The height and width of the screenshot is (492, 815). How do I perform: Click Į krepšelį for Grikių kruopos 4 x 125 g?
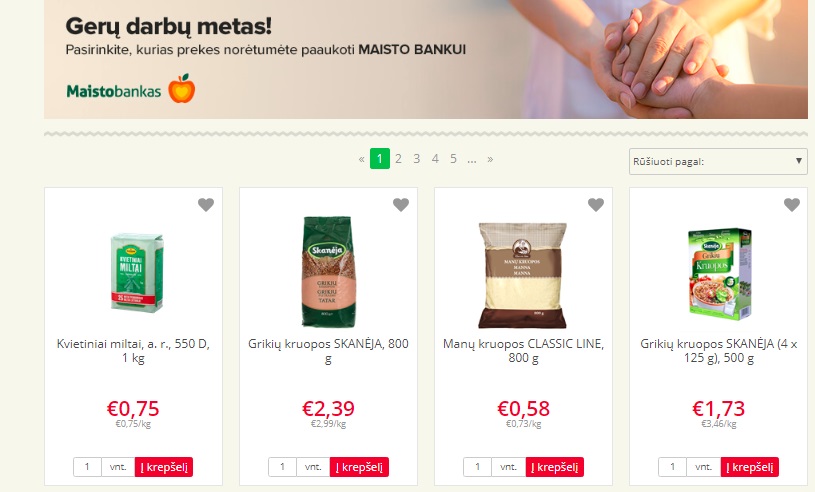(x=750, y=467)
